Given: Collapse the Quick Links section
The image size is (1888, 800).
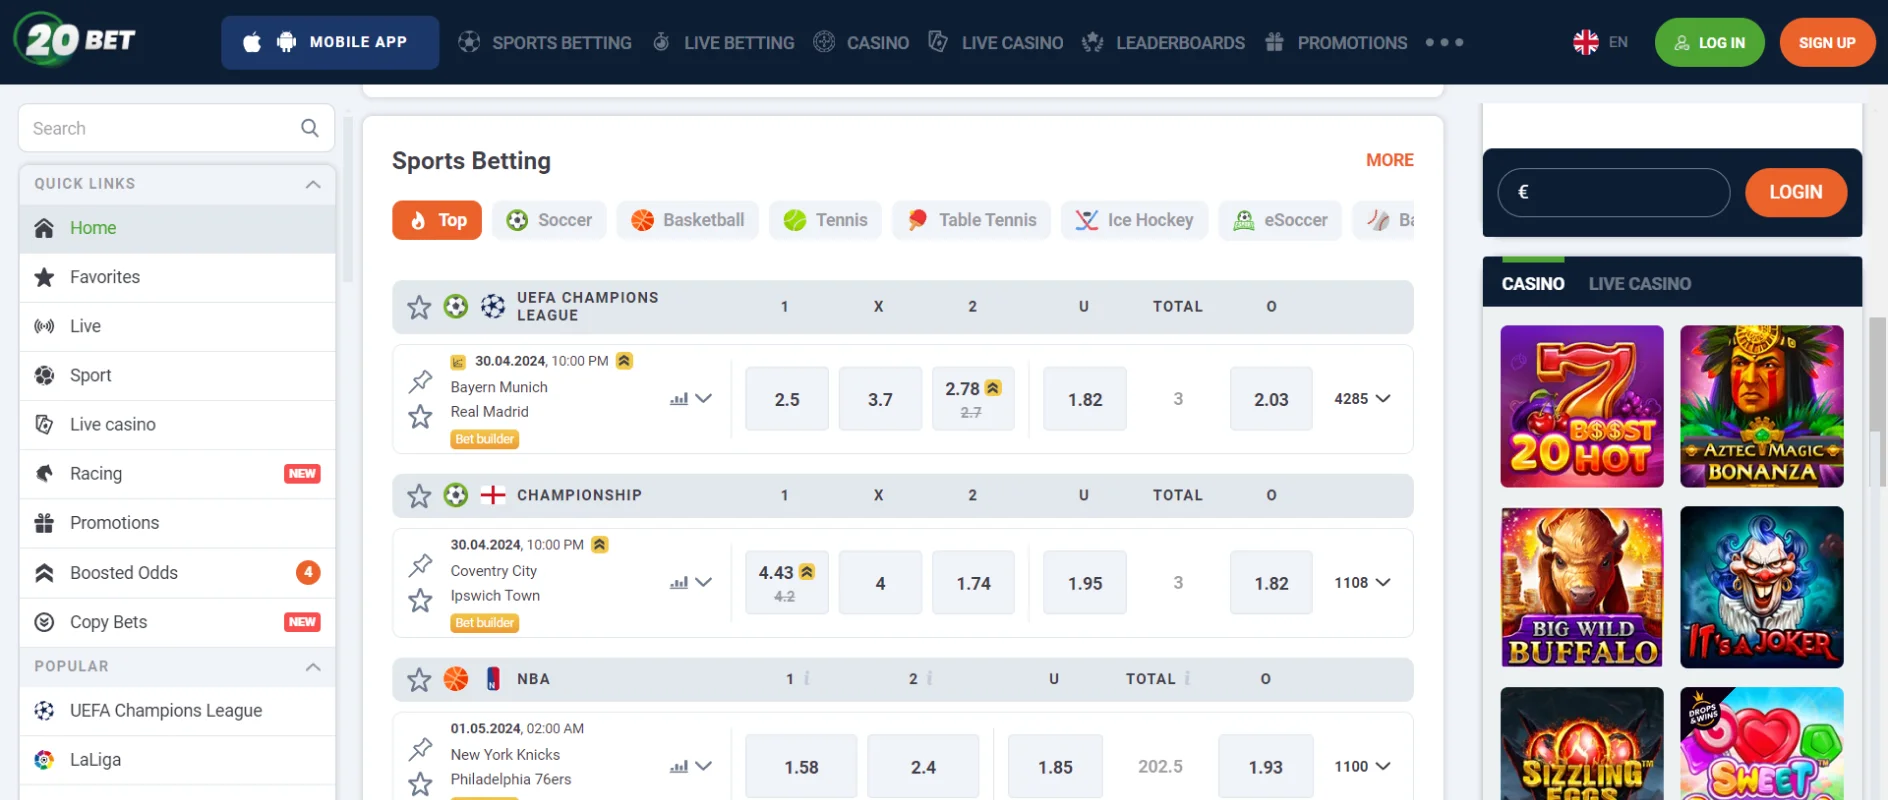Looking at the screenshot, I should 313,184.
